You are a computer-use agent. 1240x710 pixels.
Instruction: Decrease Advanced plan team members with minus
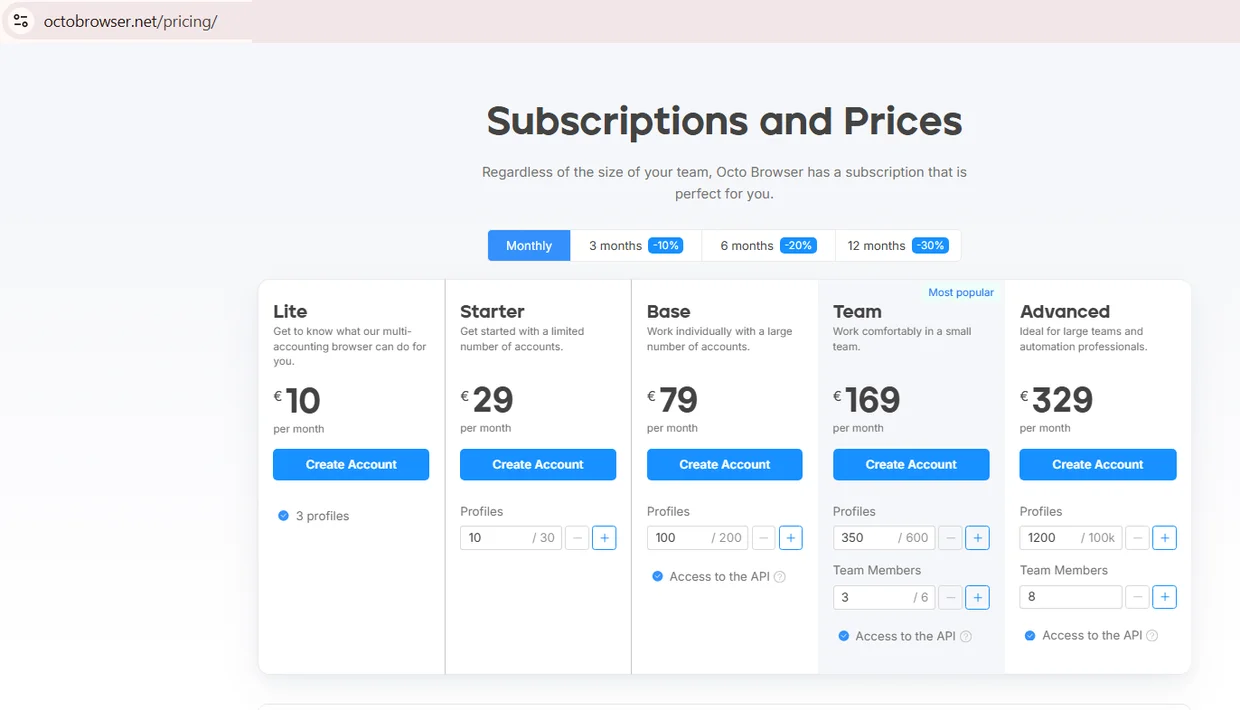[1137, 597]
